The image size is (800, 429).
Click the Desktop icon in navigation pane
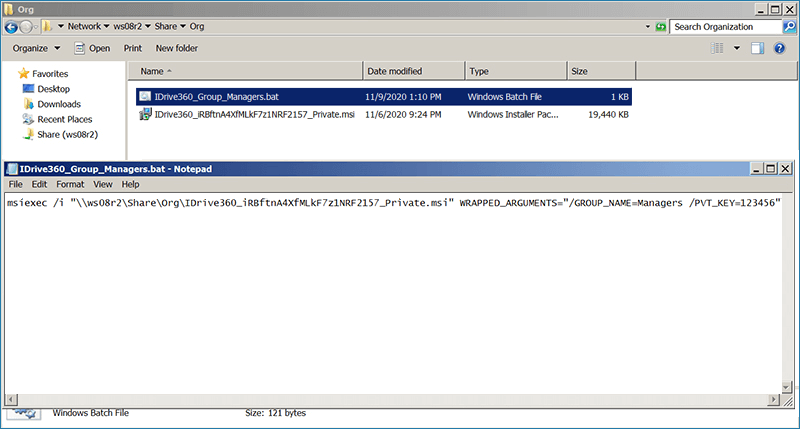click(x=28, y=89)
